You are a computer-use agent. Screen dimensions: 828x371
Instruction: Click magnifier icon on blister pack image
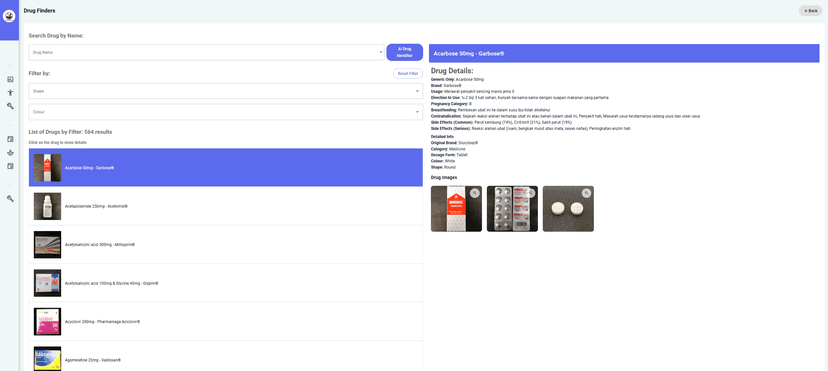click(x=531, y=193)
